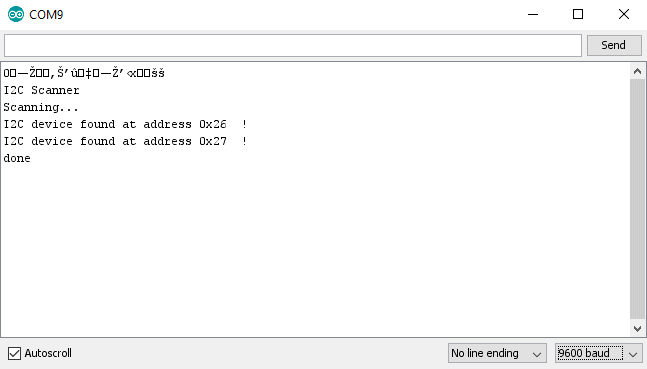This screenshot has width=647, height=369.
Task: Click the Send button
Action: coord(614,45)
